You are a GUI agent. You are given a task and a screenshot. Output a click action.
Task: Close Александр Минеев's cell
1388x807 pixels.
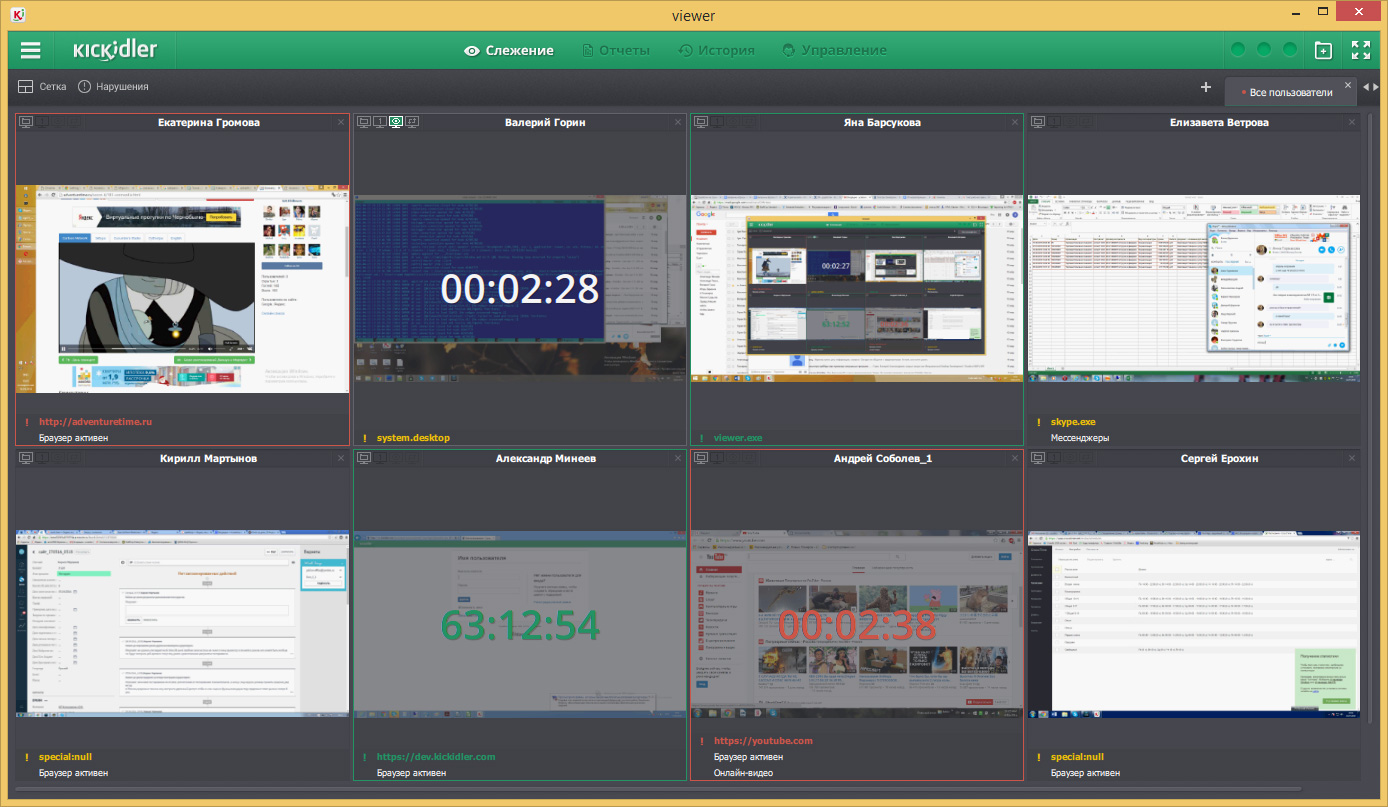(678, 458)
